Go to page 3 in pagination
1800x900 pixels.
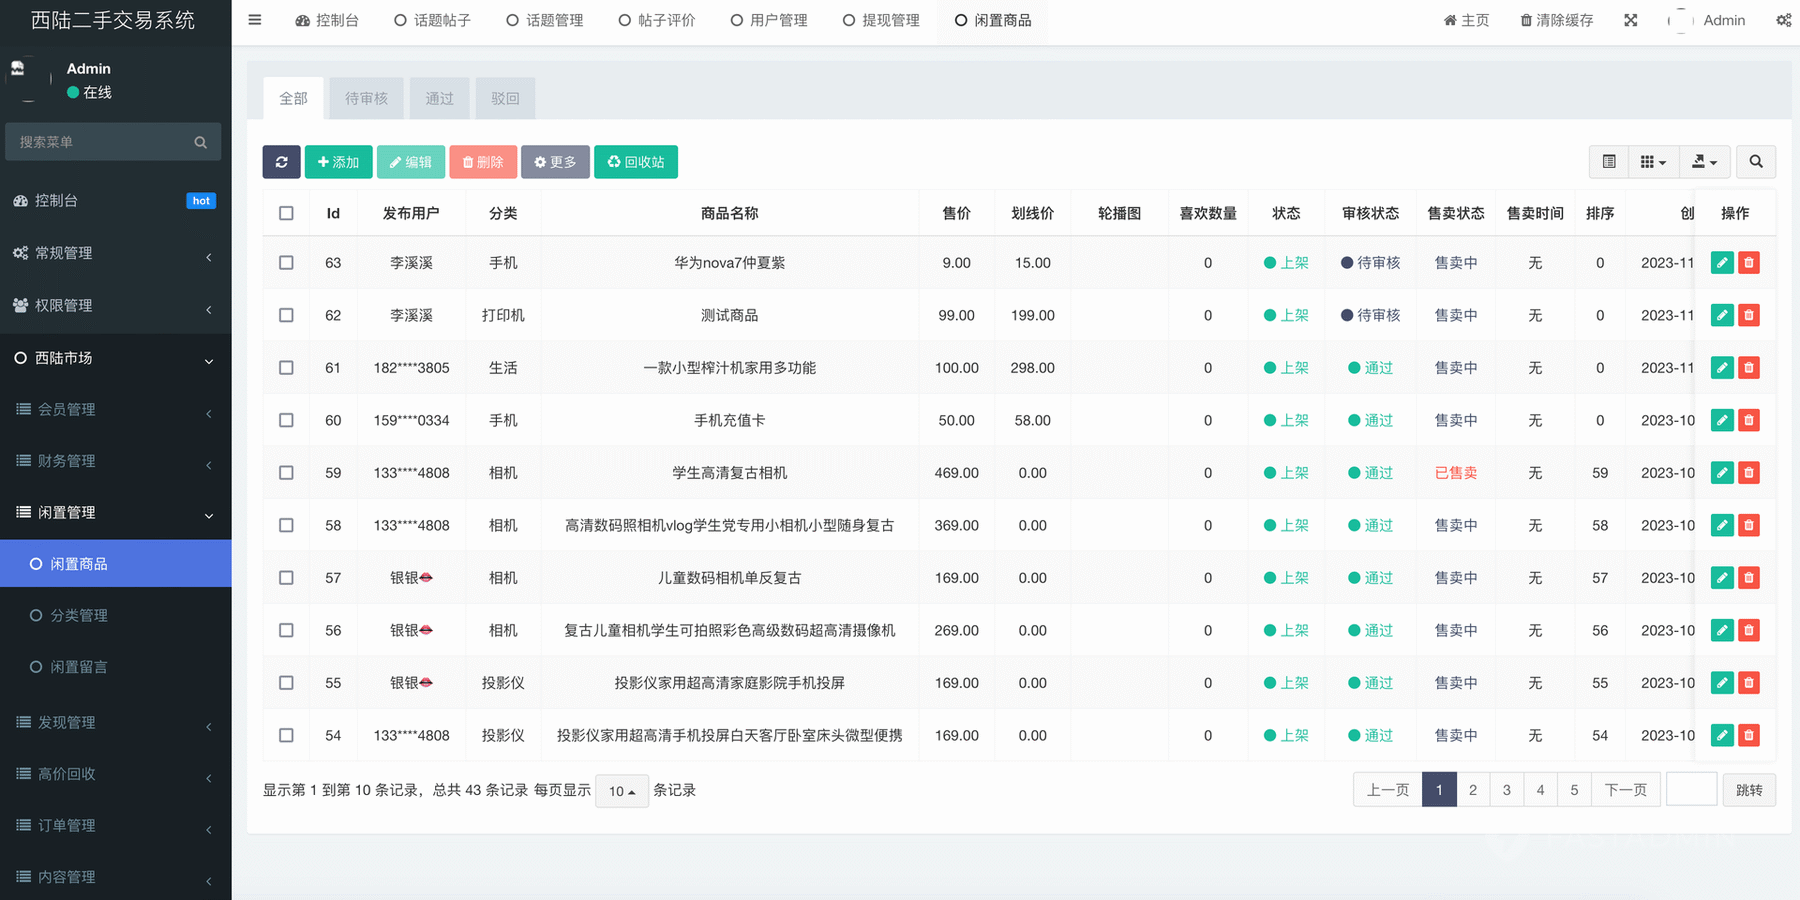1506,790
